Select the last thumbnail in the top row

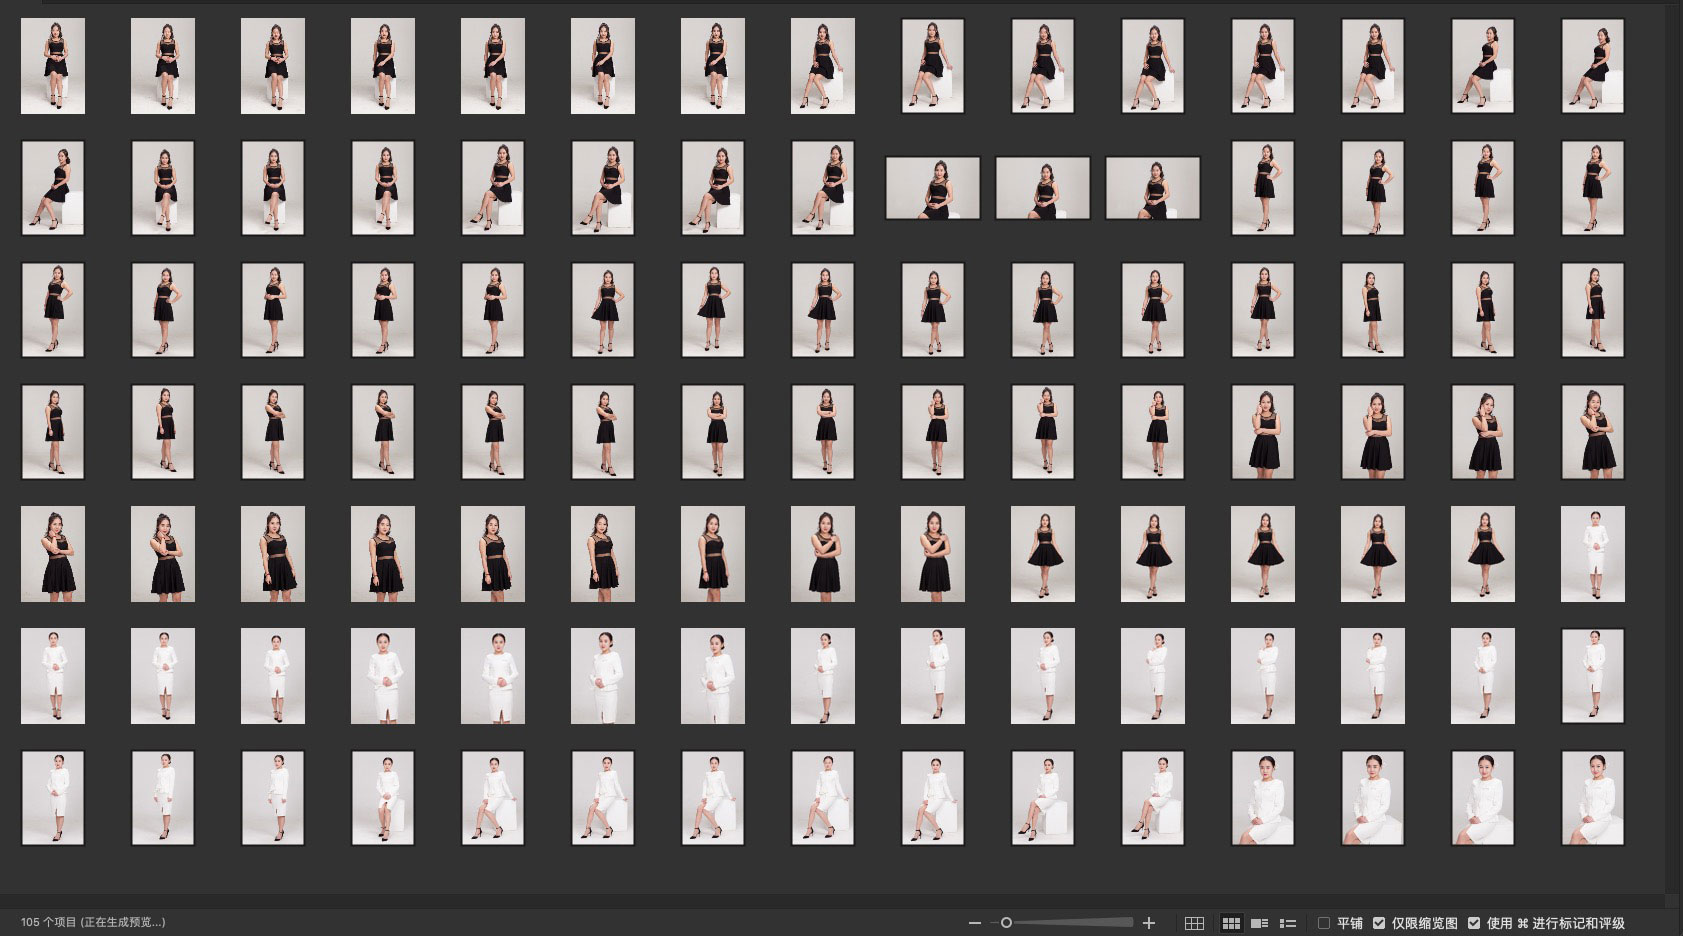[x=1592, y=66]
